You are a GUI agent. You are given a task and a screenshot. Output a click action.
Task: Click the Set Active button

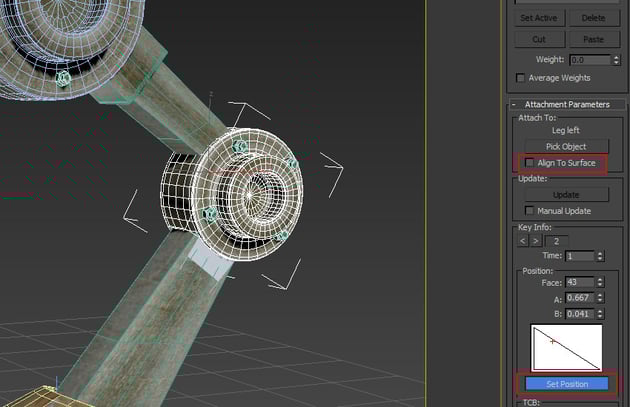[x=539, y=18]
